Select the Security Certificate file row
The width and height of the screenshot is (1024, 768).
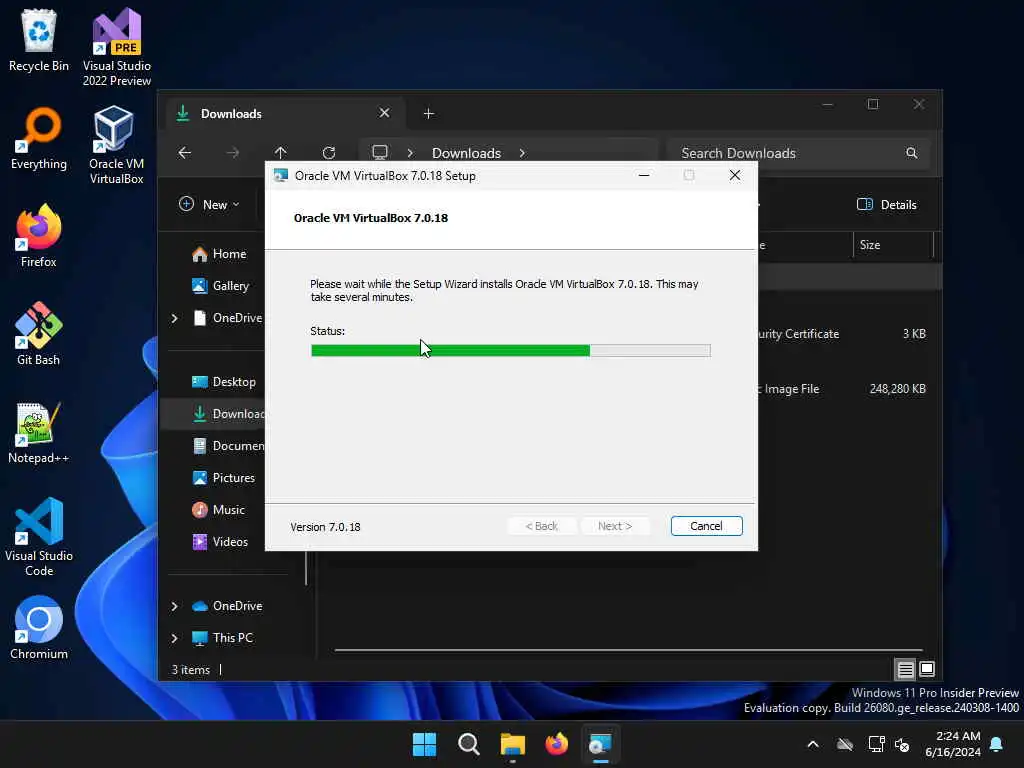pyautogui.click(x=849, y=334)
